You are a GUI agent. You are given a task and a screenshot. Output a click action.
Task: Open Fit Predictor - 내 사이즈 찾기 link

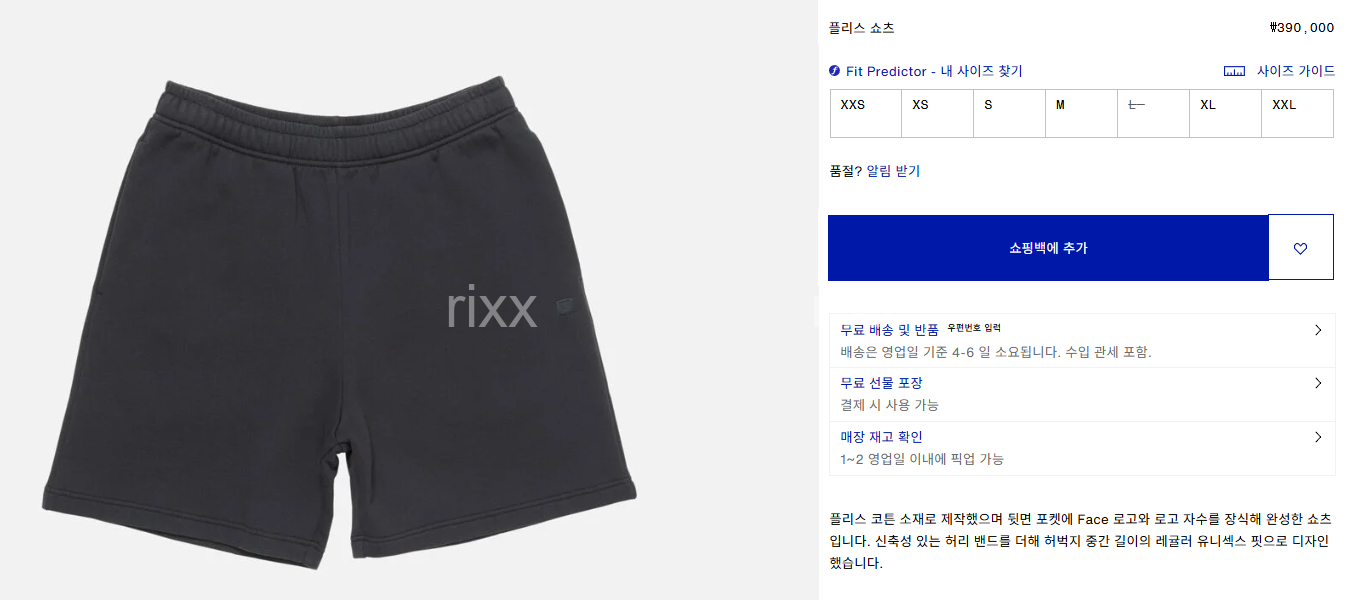[x=934, y=71]
